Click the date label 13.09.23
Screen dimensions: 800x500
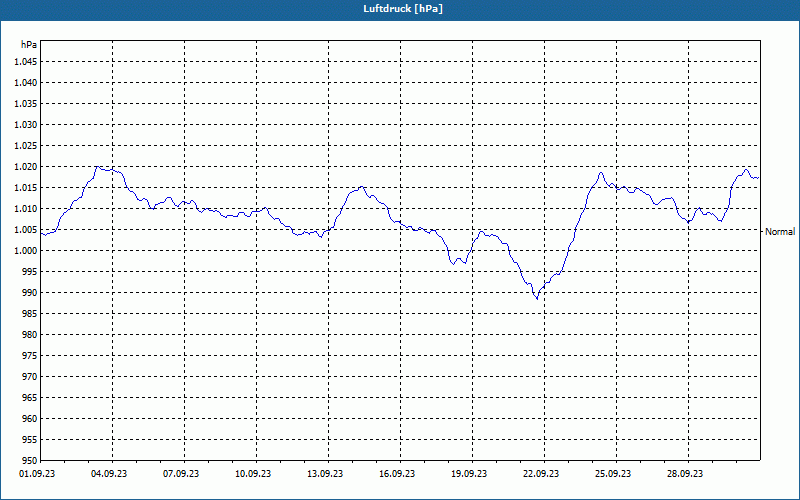(325, 474)
